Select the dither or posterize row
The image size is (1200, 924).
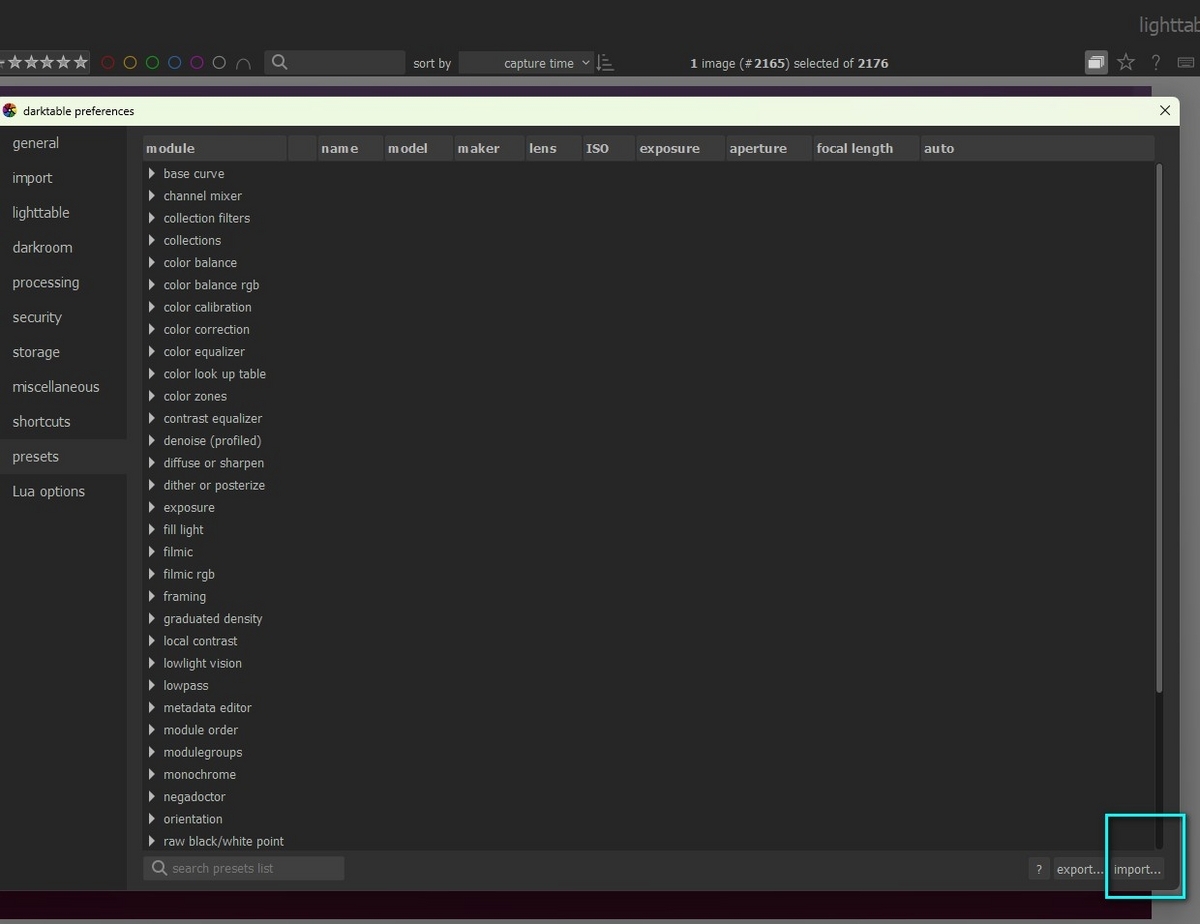click(648, 485)
